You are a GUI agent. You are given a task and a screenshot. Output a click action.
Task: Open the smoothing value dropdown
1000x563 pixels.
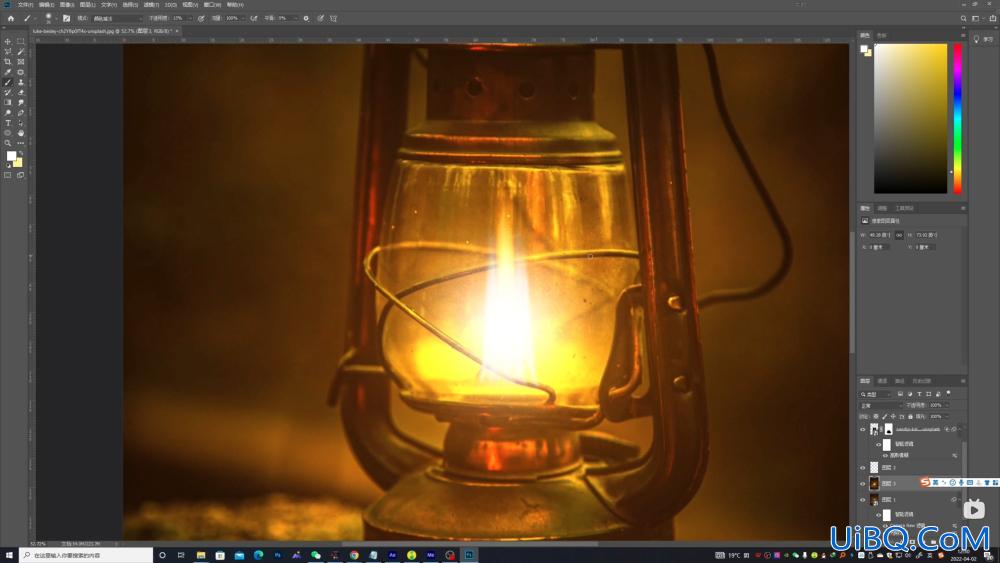pyautogui.click(x=295, y=18)
